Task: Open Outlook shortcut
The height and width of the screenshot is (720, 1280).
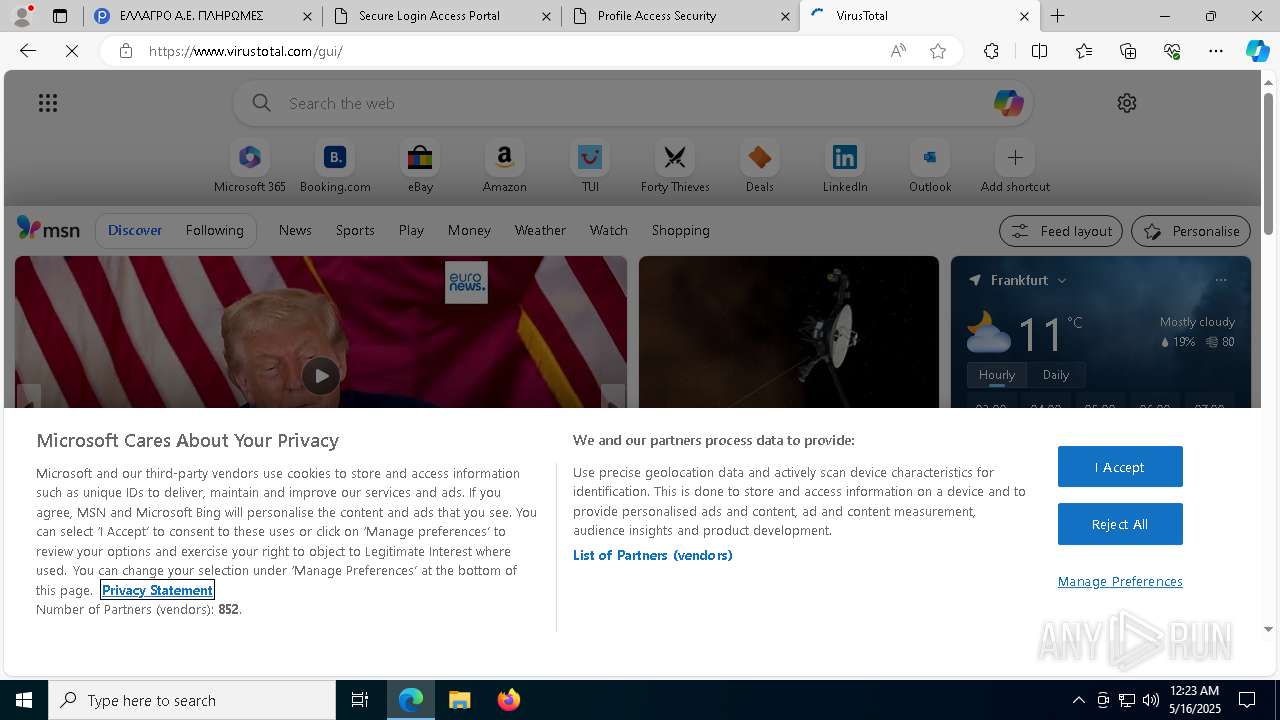Action: (x=930, y=166)
